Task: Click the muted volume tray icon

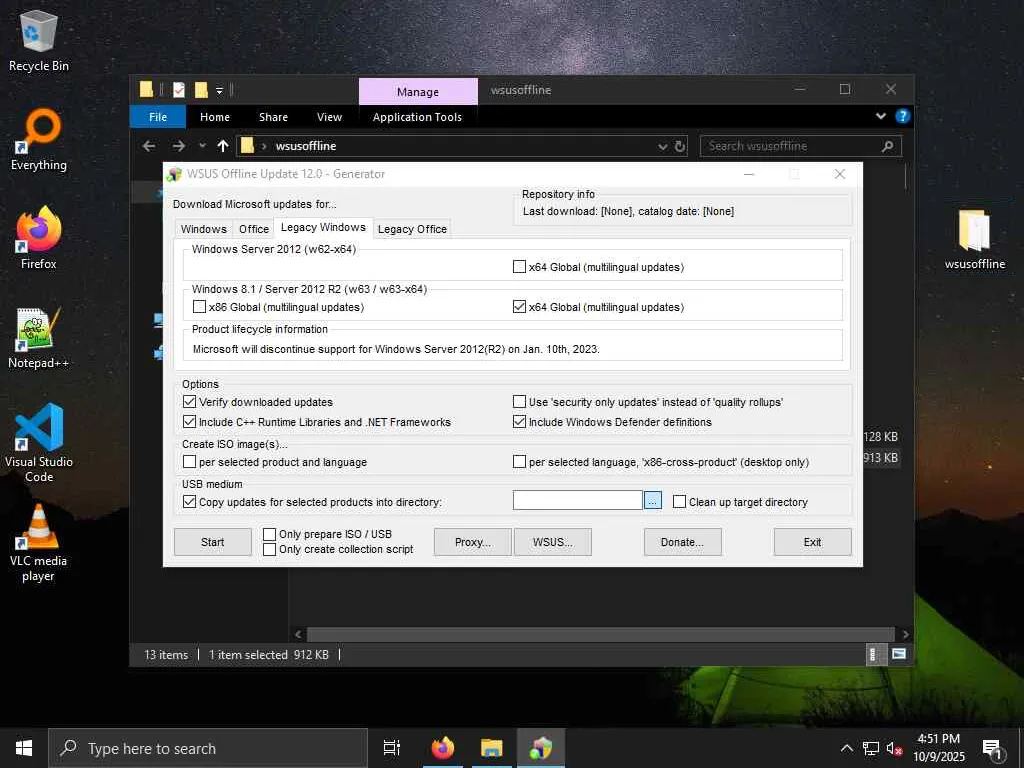Action: [894, 748]
